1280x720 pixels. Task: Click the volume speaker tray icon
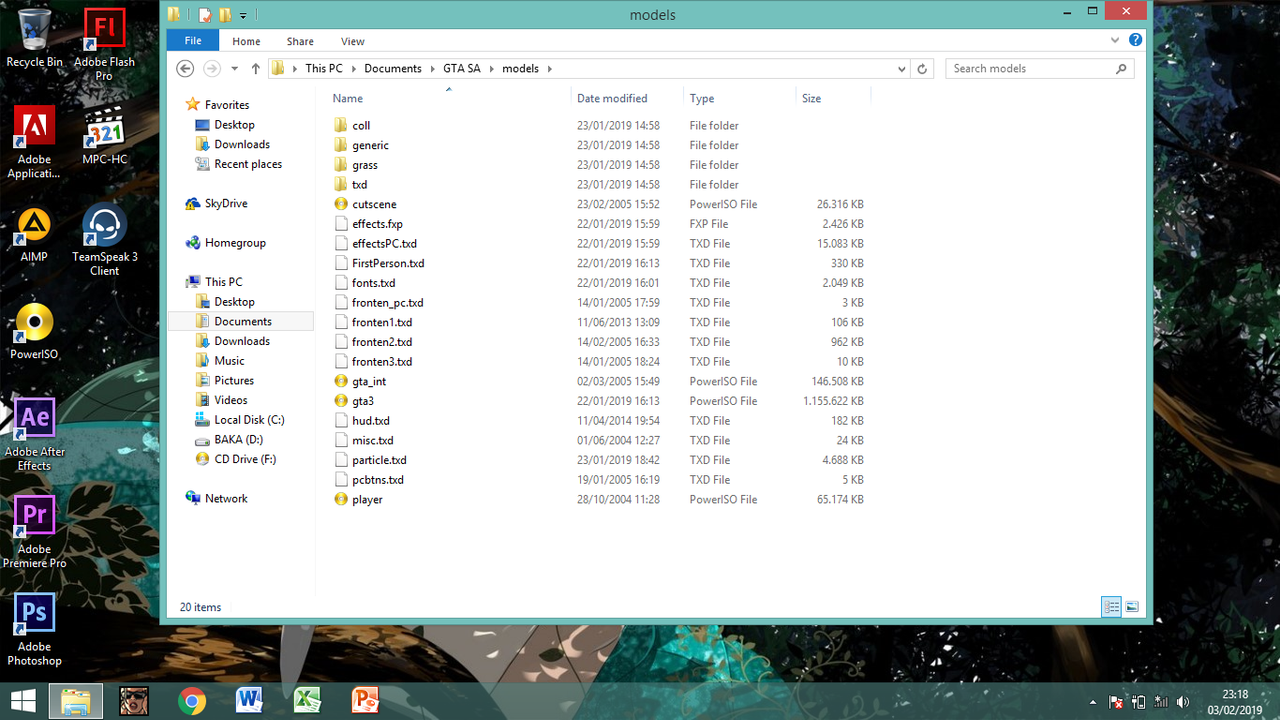click(x=1183, y=702)
